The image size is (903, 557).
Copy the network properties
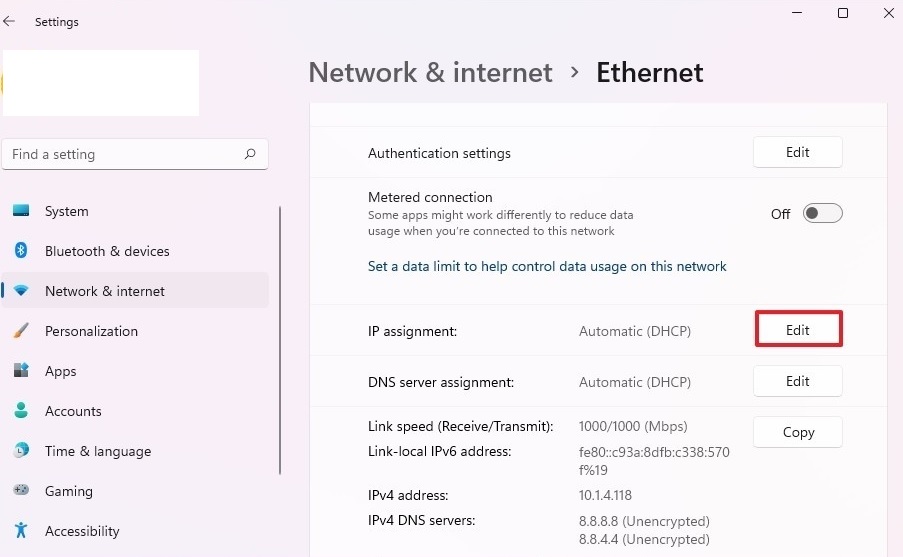798,432
